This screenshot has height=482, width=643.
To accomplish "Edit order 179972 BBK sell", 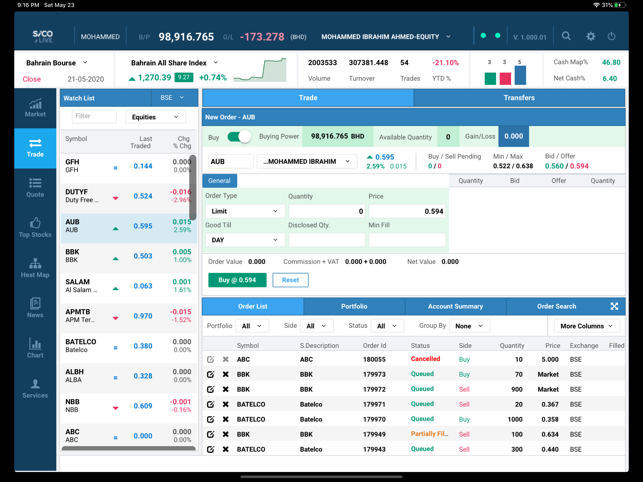I will [x=210, y=389].
